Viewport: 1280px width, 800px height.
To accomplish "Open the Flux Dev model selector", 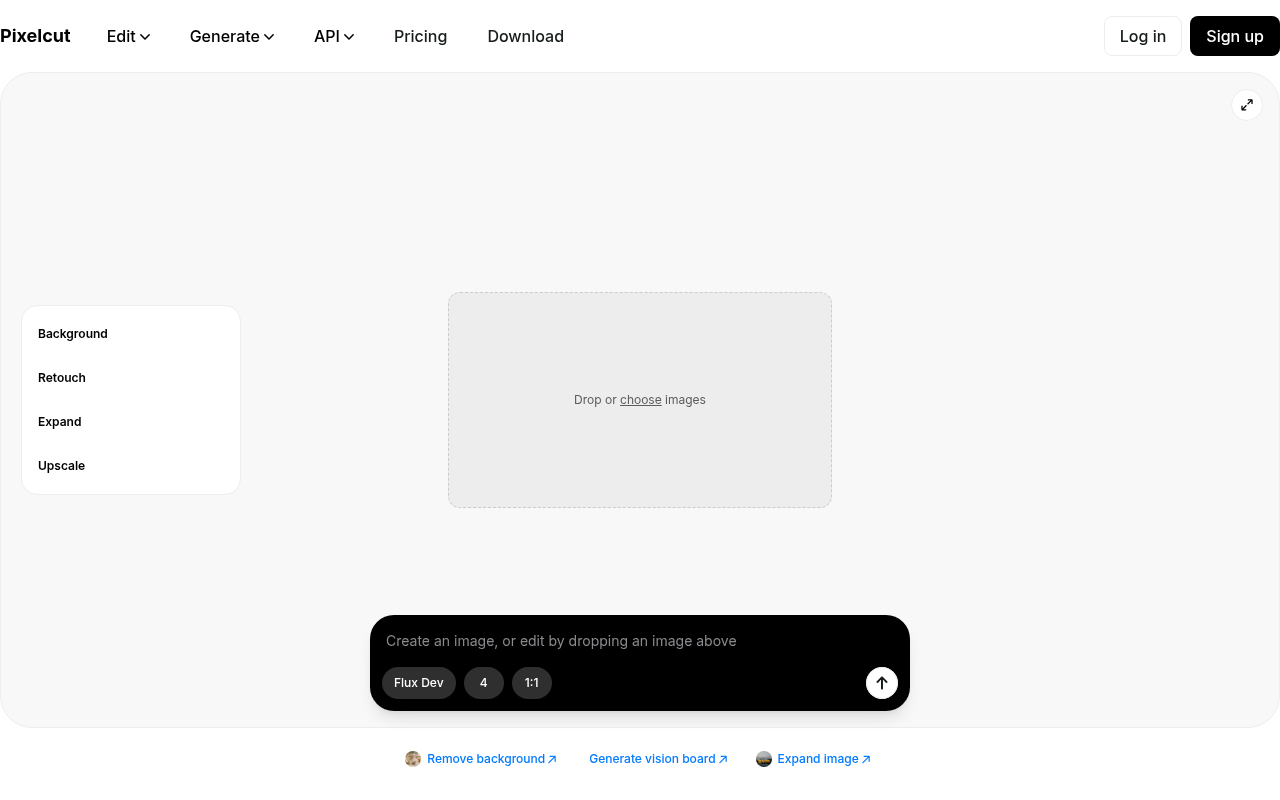I will [418, 683].
